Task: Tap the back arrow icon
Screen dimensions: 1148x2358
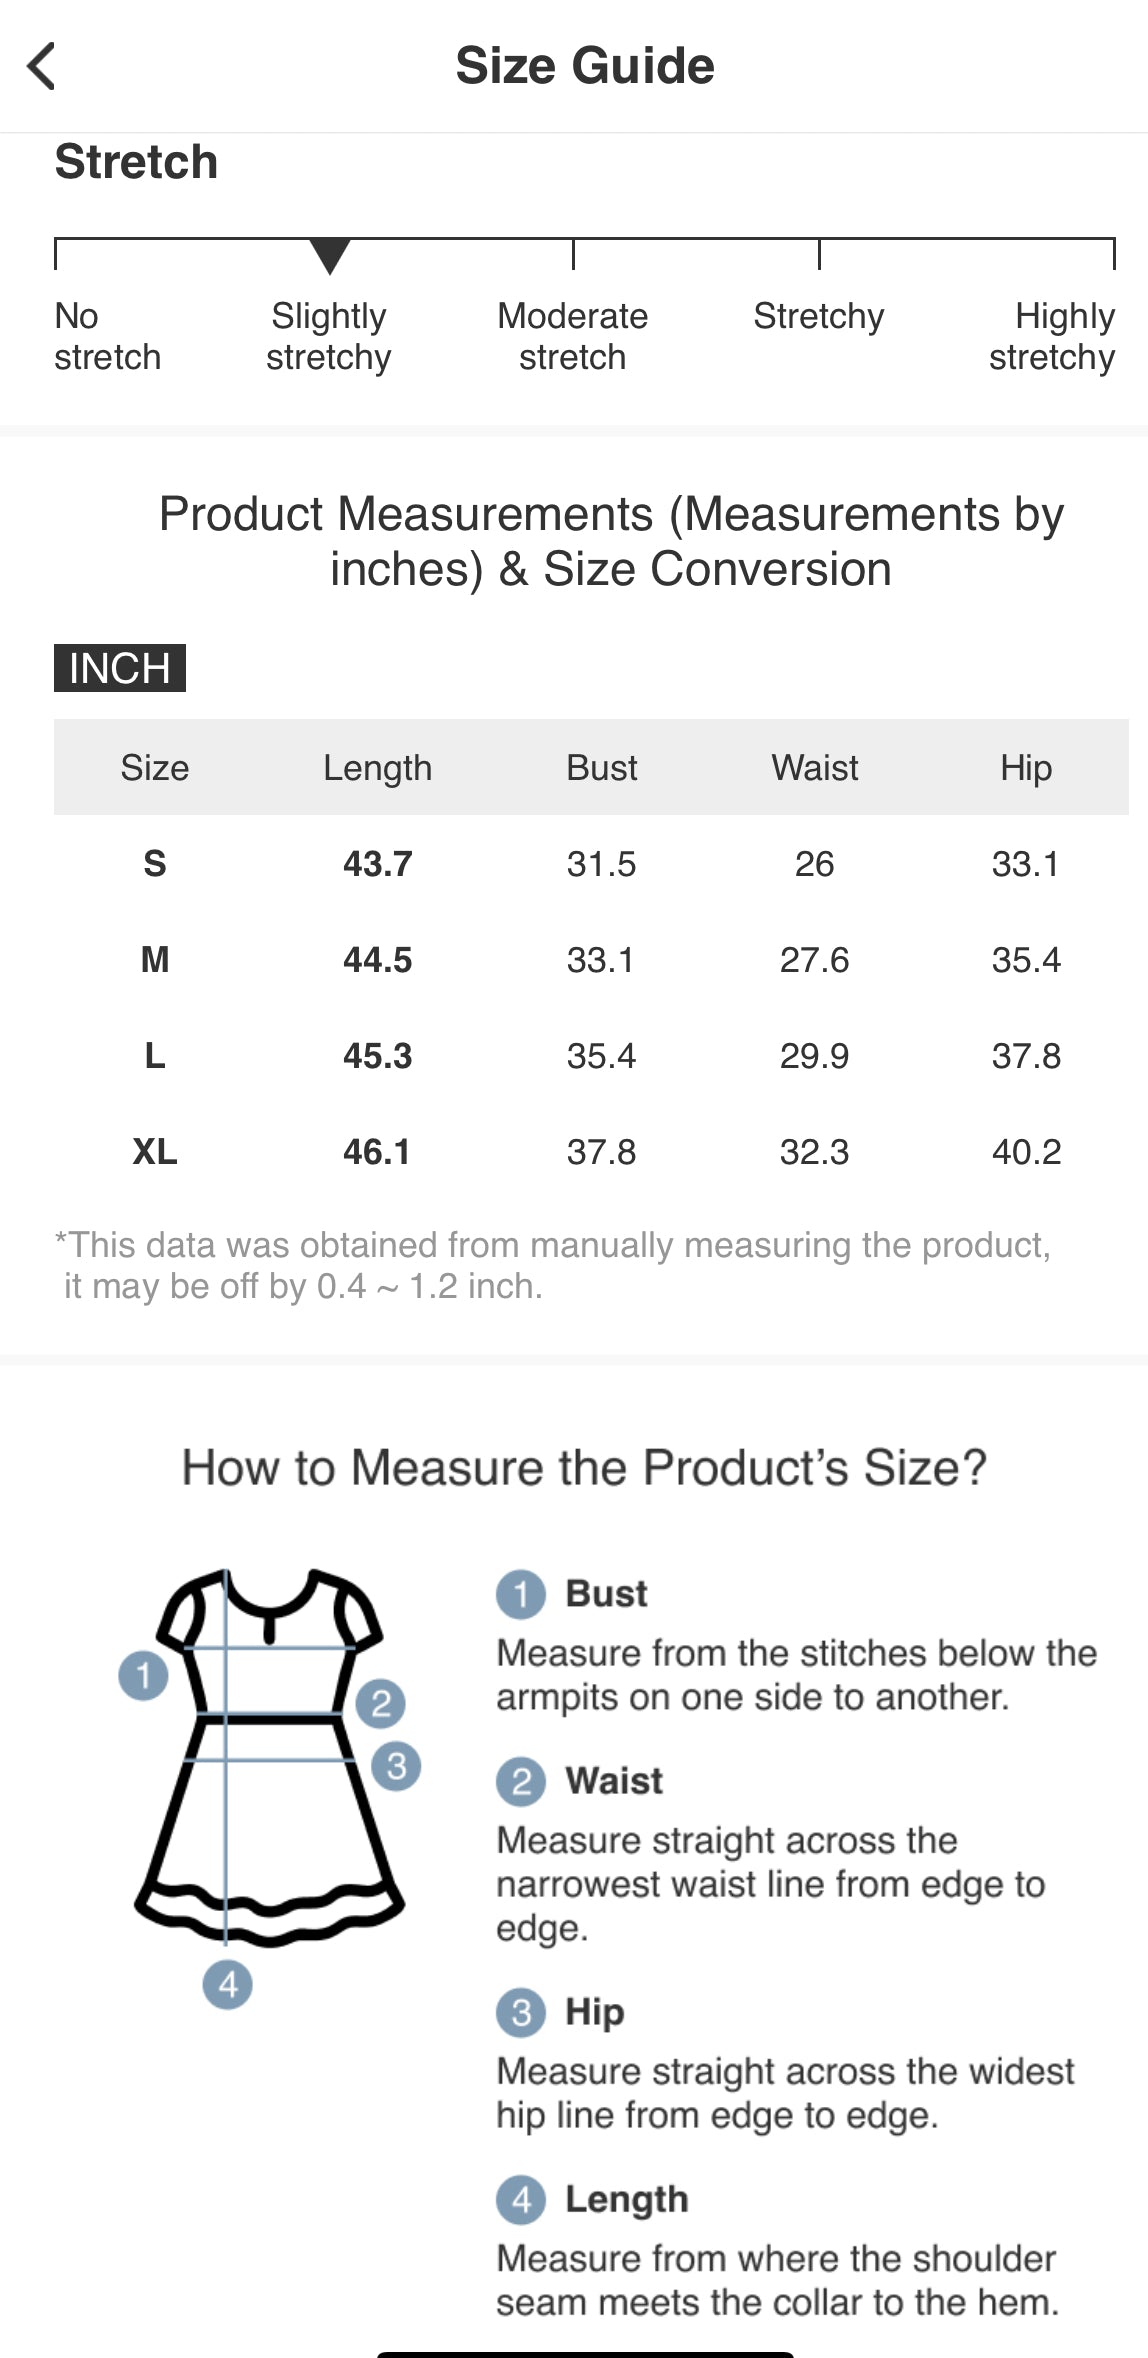Action: pyautogui.click(x=42, y=67)
